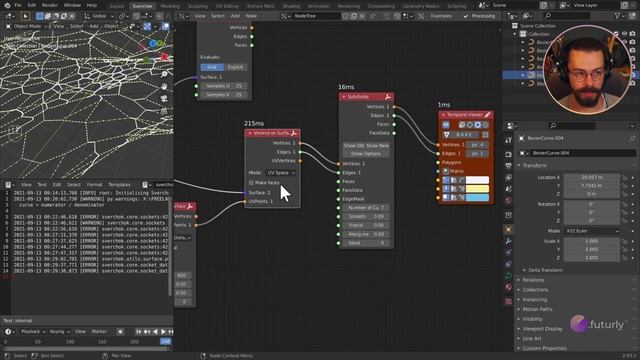Select Explicit evaluate mode

235,67
